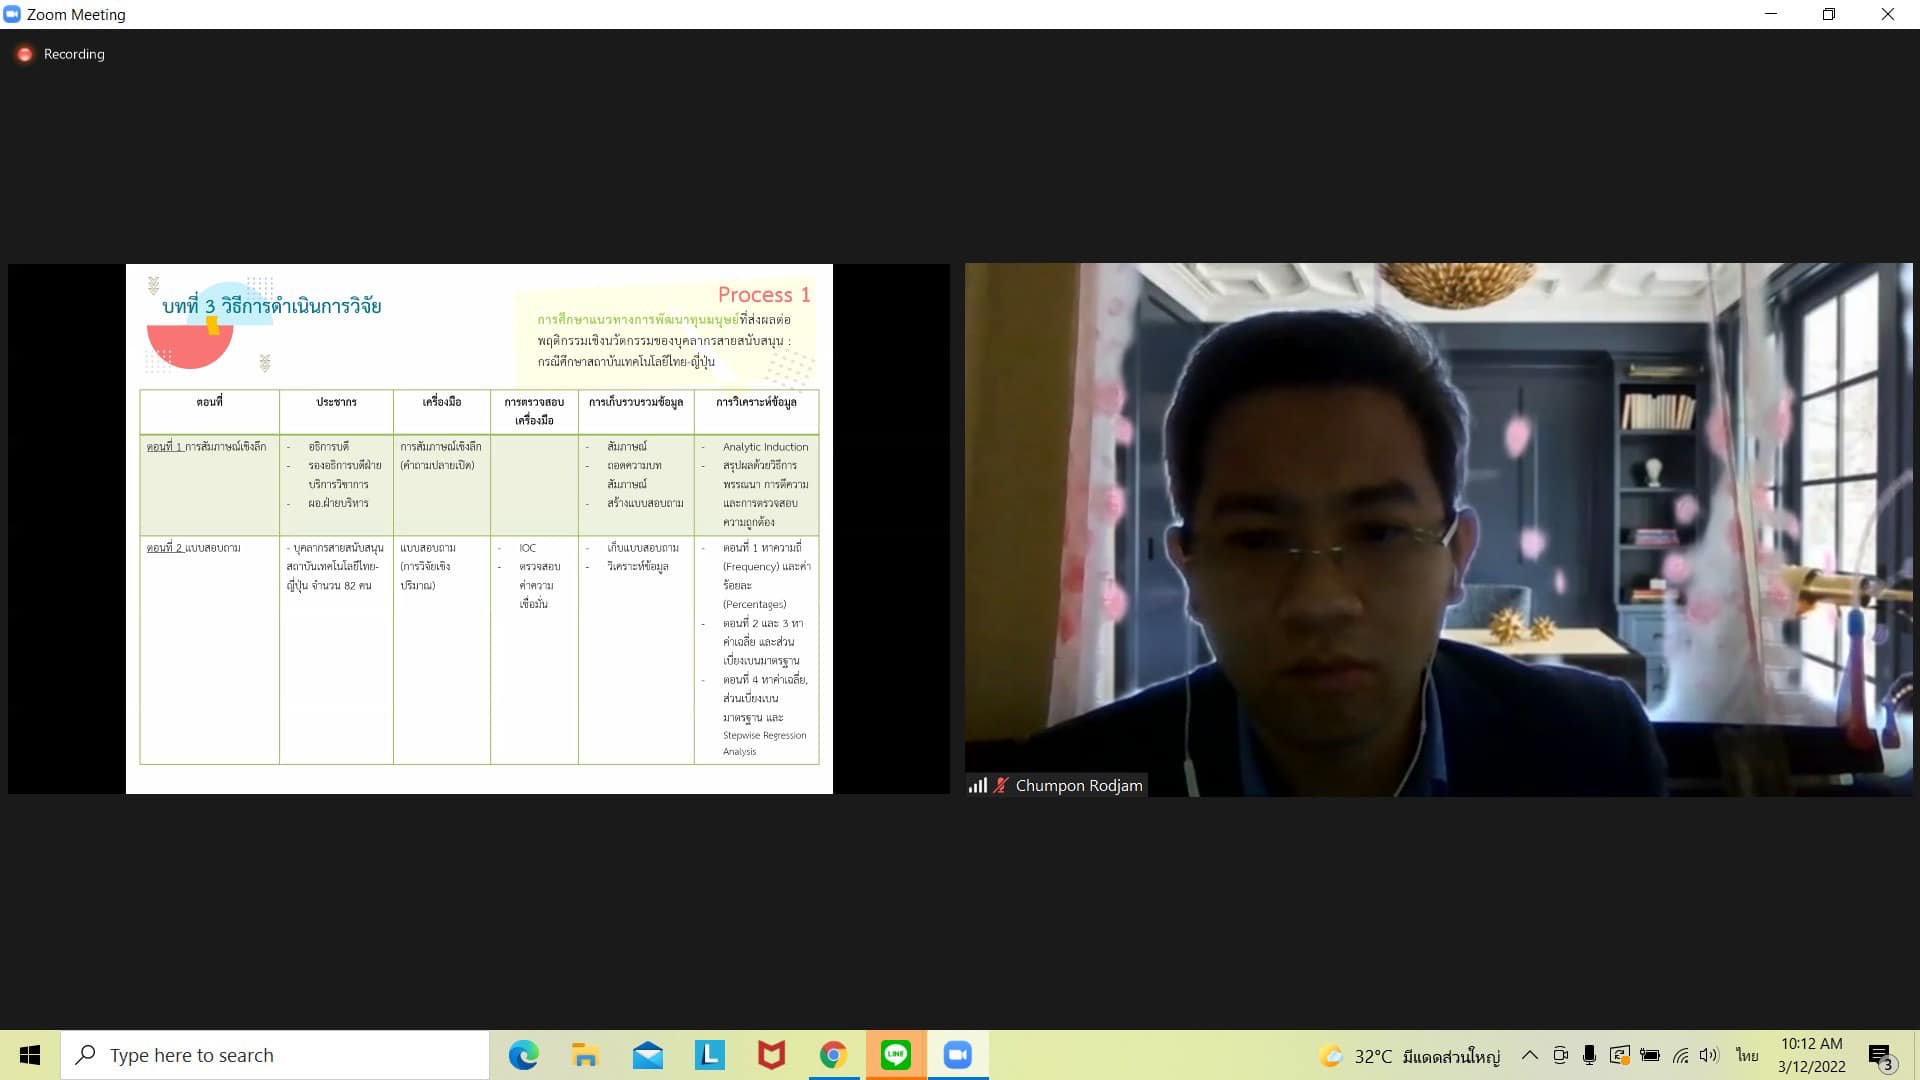Open the notification center with 3 alerts
Viewport: 1920px width, 1080px height.
[1880, 1056]
